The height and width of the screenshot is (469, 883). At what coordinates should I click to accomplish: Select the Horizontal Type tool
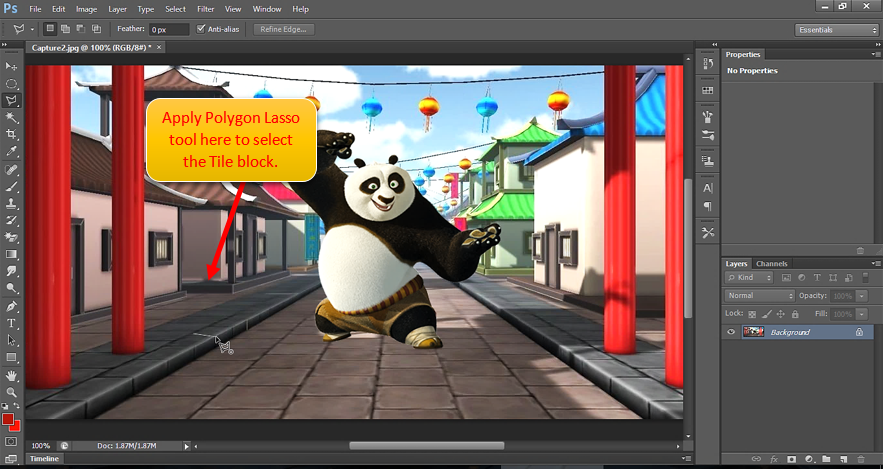click(x=11, y=323)
